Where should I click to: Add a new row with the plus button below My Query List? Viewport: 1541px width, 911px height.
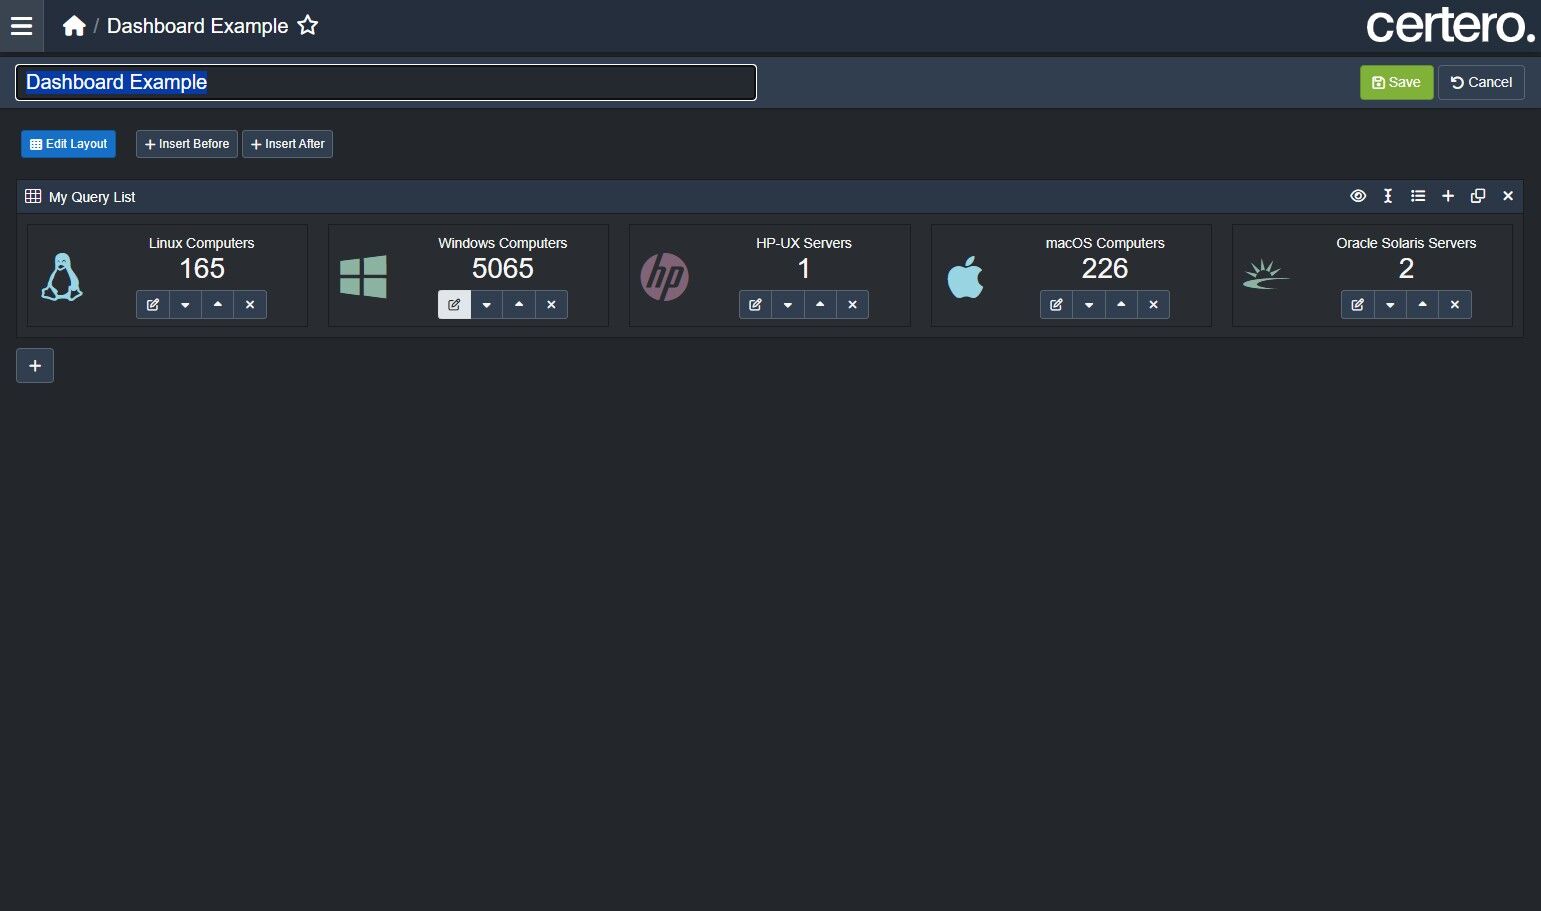tap(35, 366)
